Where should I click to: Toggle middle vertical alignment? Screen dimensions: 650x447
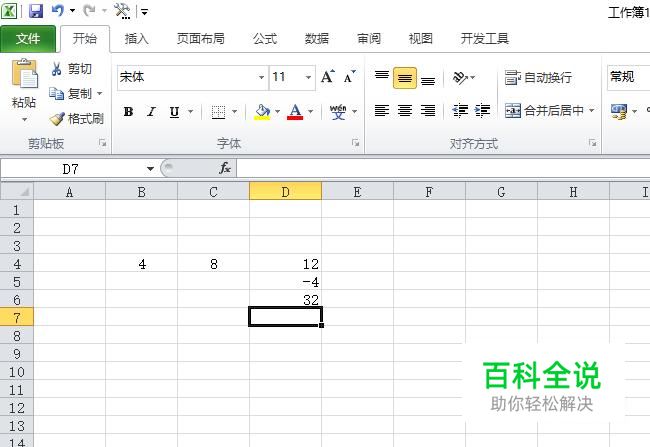pos(405,78)
